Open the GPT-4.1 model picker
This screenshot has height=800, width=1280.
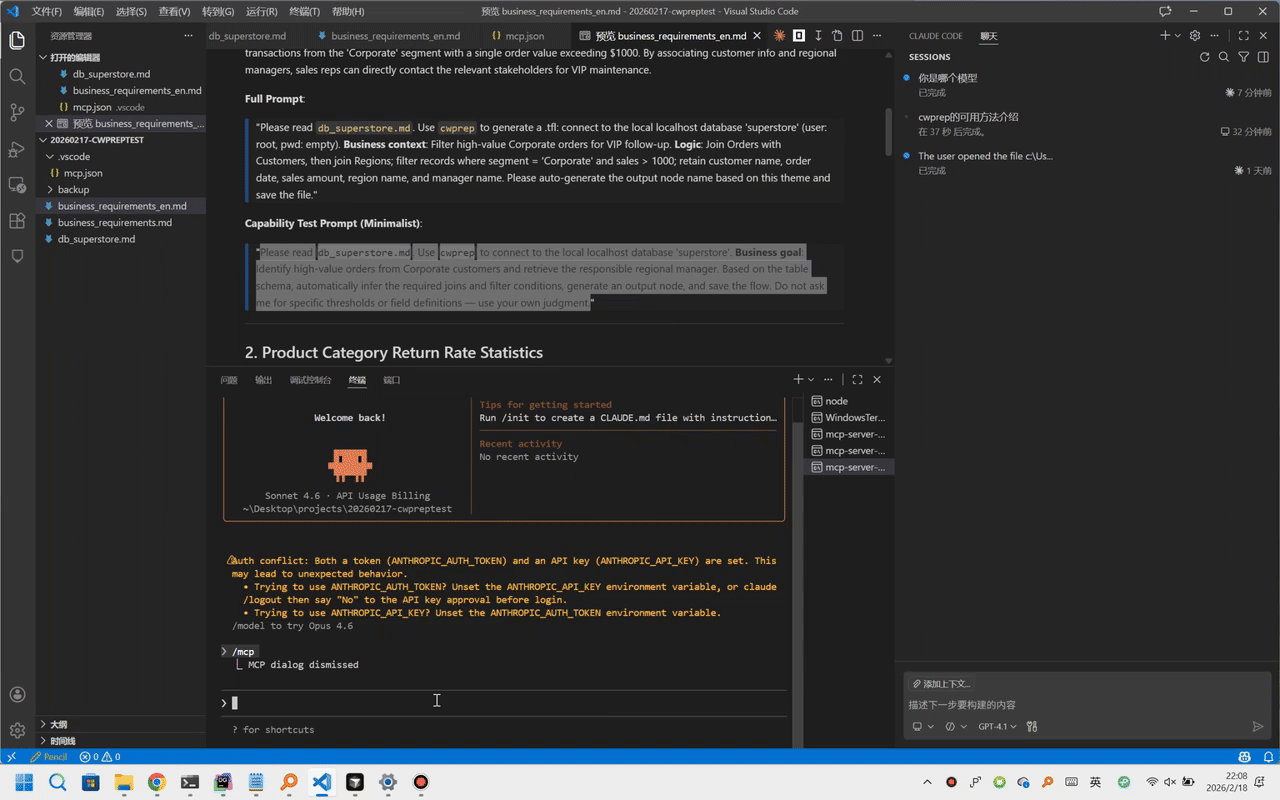pos(997,727)
